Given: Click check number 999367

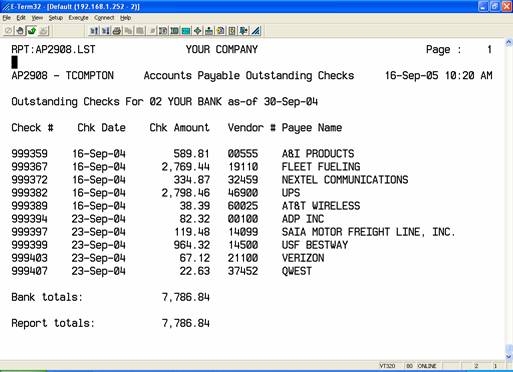Looking at the screenshot, I should click(x=29, y=167).
